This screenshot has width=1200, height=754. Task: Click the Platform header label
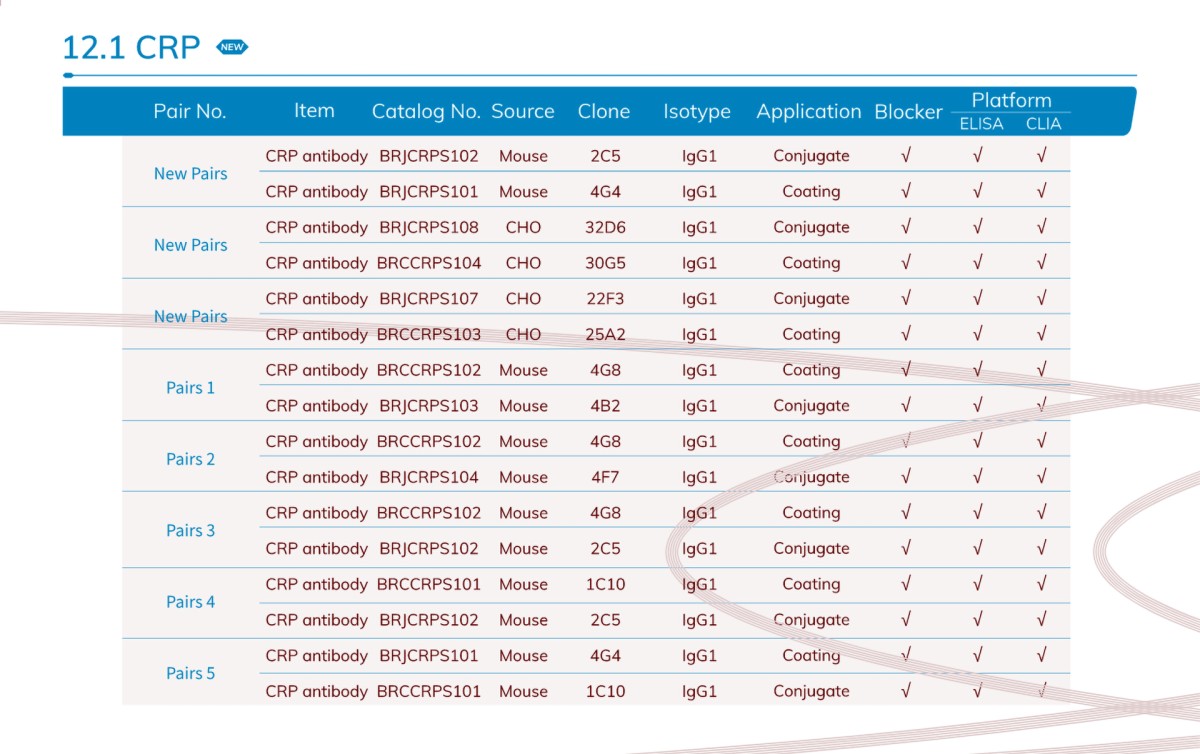tap(1011, 100)
